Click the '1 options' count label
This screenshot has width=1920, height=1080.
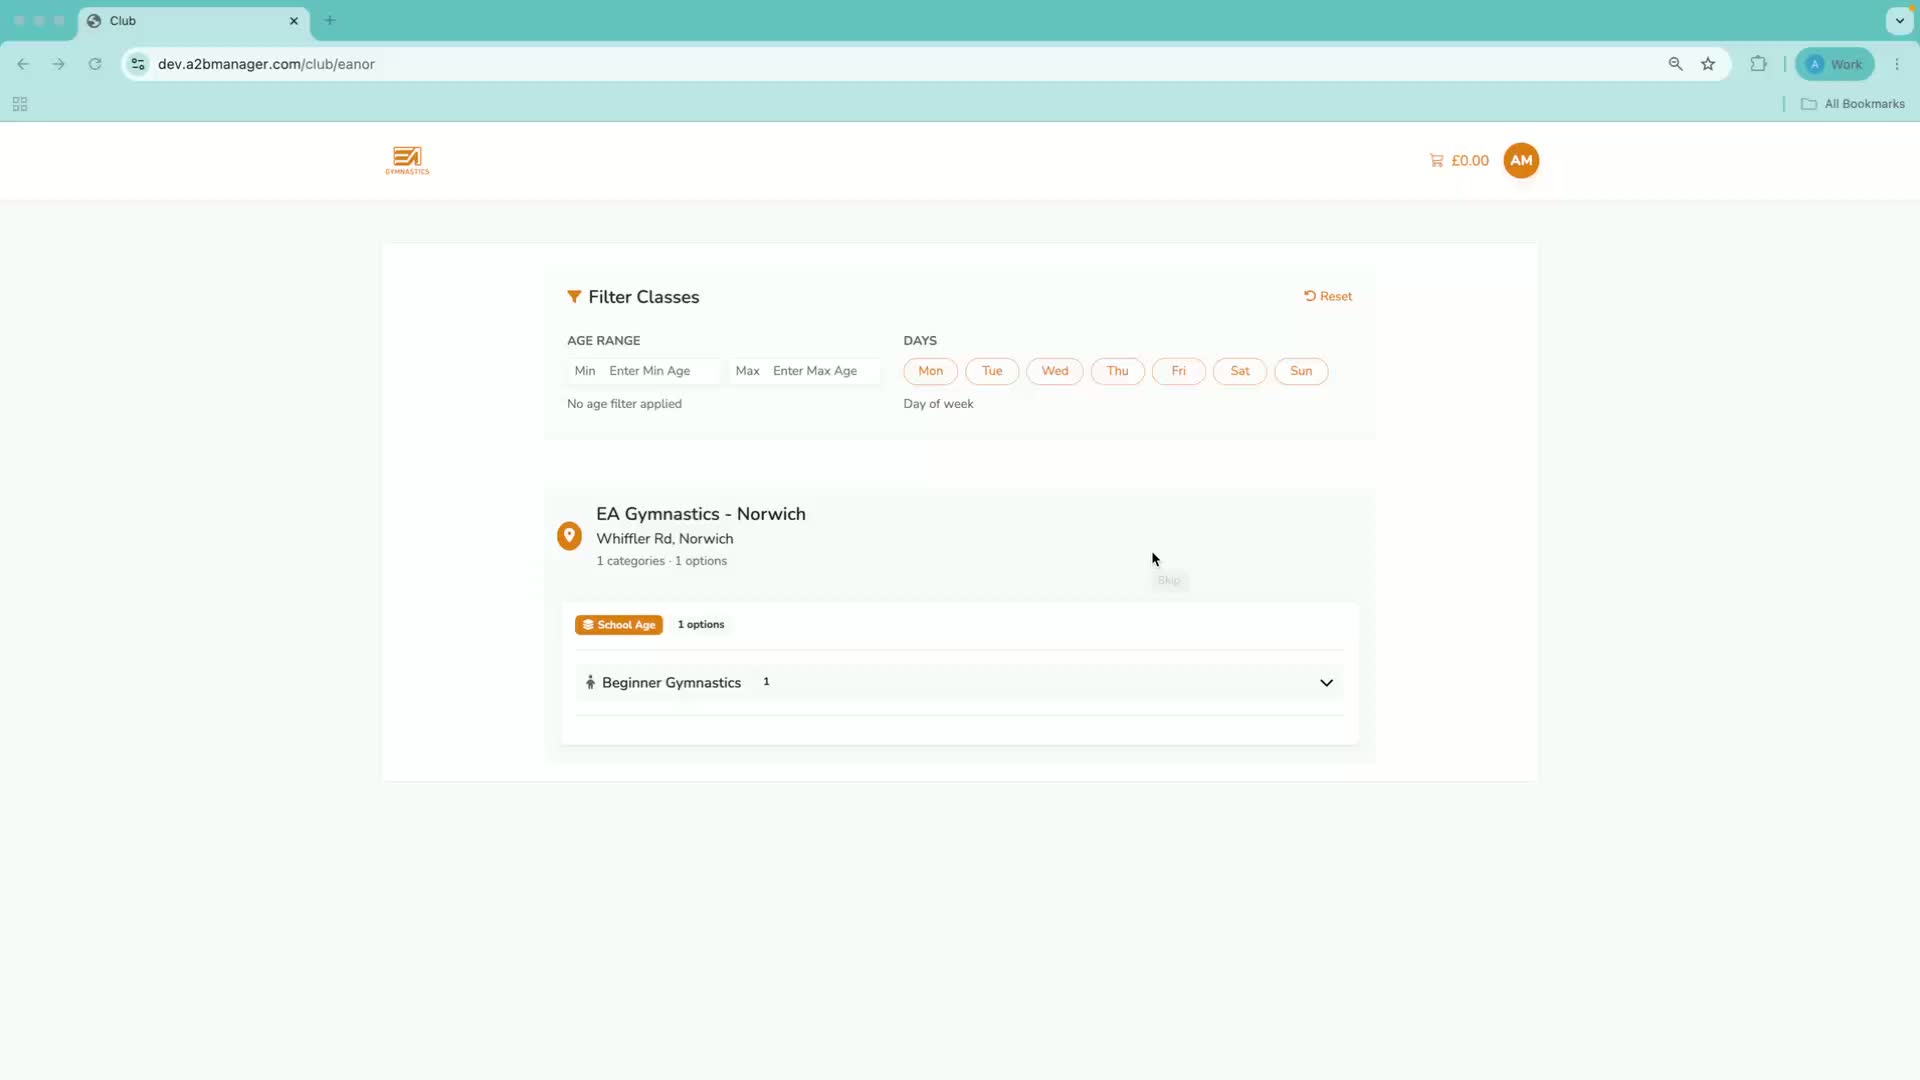tap(701, 625)
